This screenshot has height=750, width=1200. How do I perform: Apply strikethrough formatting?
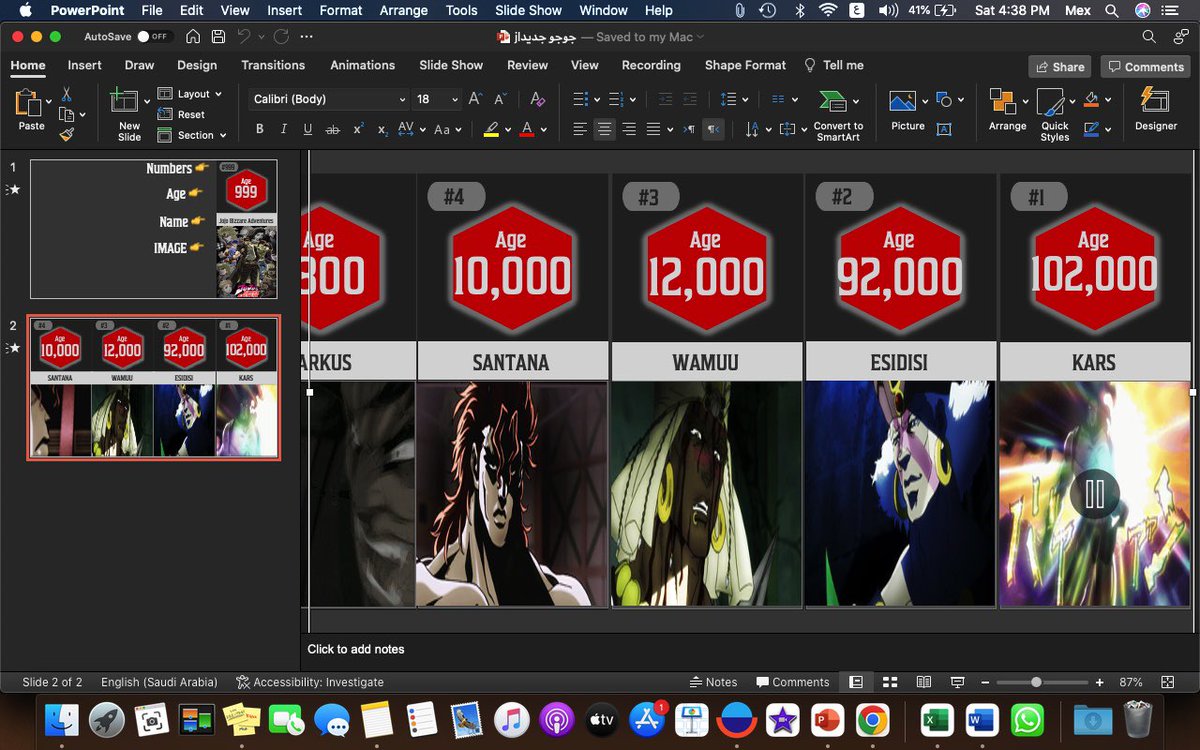[333, 130]
